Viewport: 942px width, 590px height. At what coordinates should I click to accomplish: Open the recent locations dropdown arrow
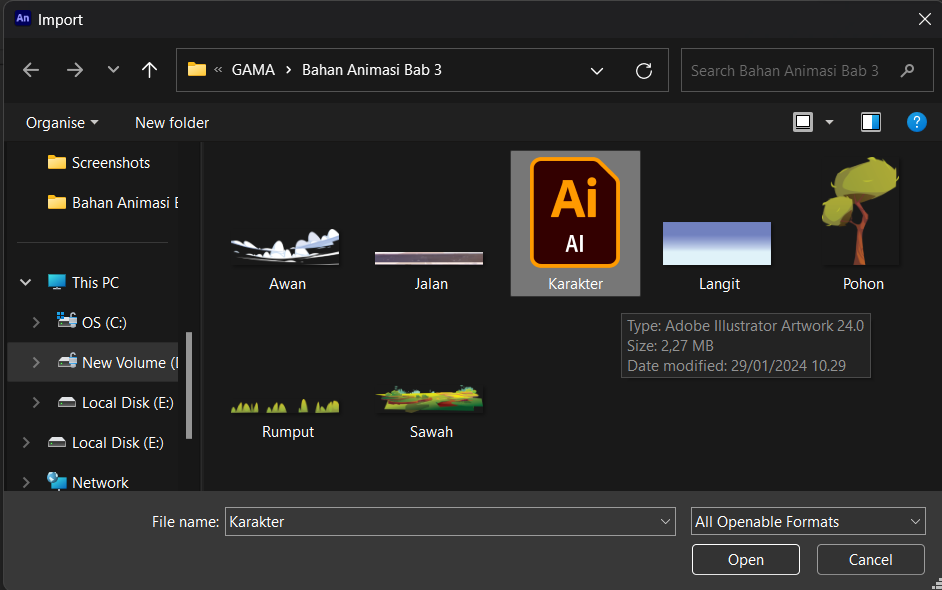(x=113, y=70)
